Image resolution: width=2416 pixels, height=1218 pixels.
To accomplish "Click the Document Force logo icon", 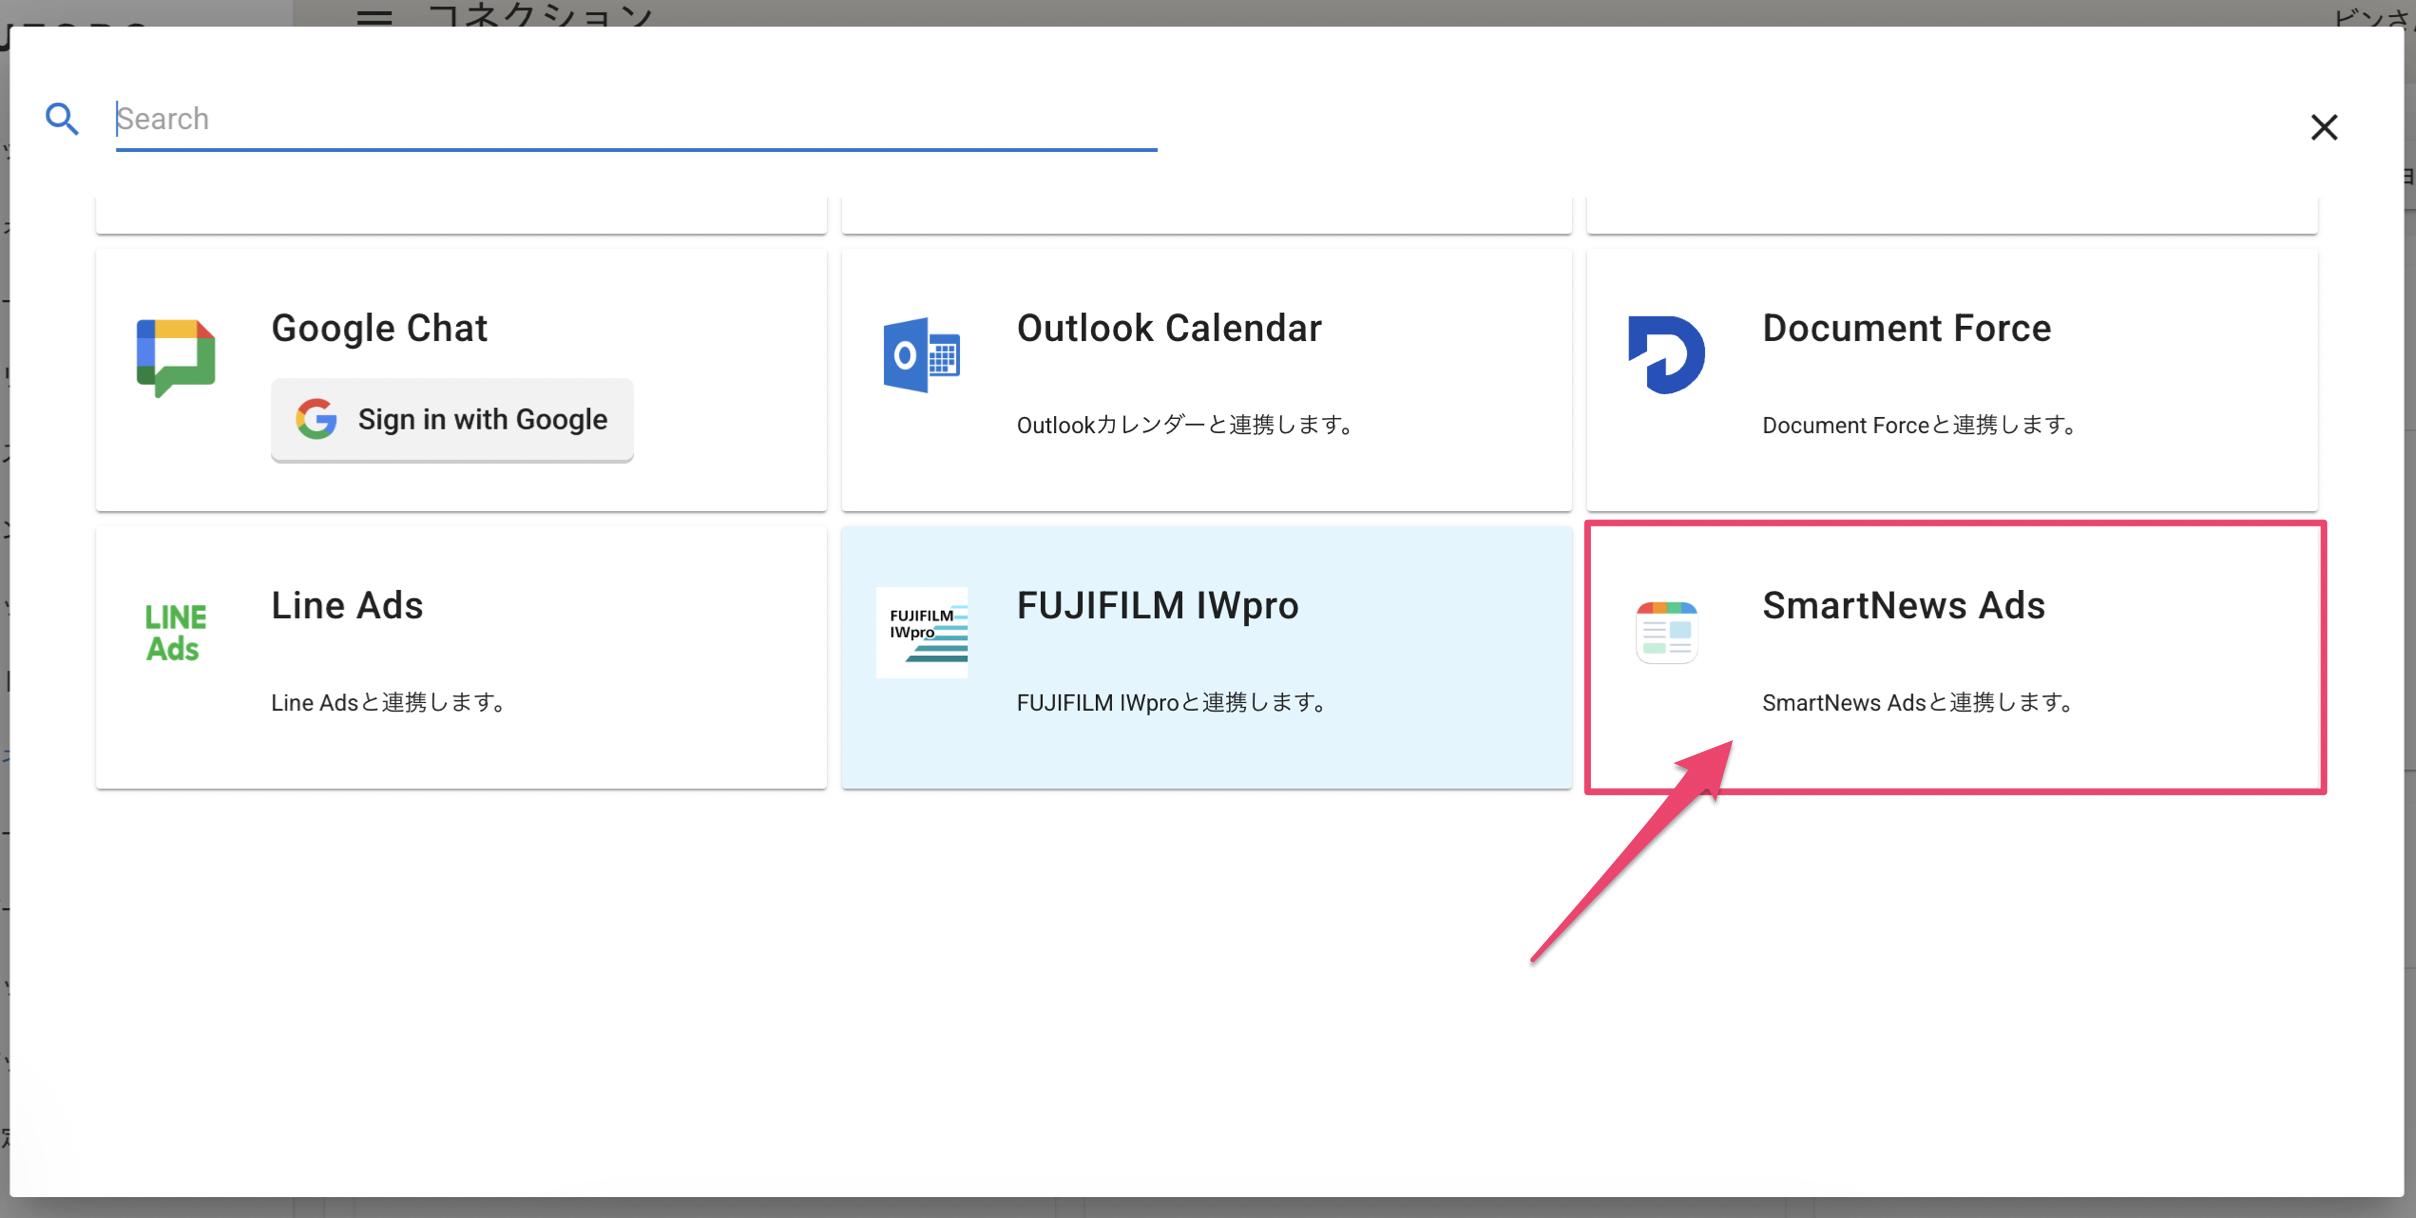I will coord(1666,355).
